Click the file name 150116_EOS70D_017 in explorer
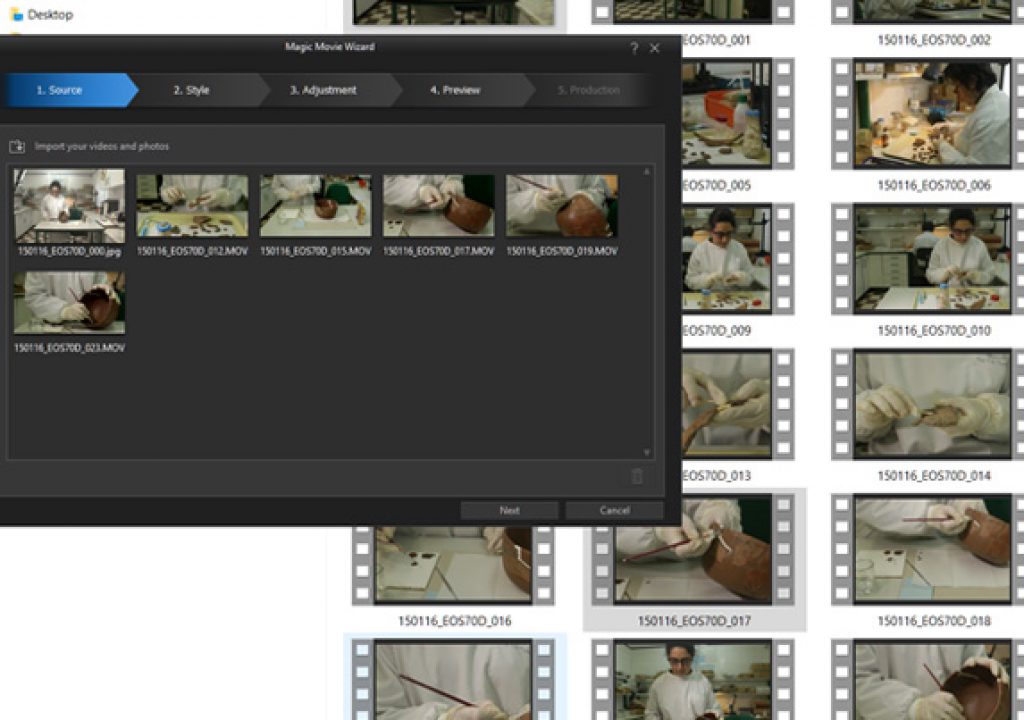Screen dimensions: 1024x720 (x=694, y=621)
